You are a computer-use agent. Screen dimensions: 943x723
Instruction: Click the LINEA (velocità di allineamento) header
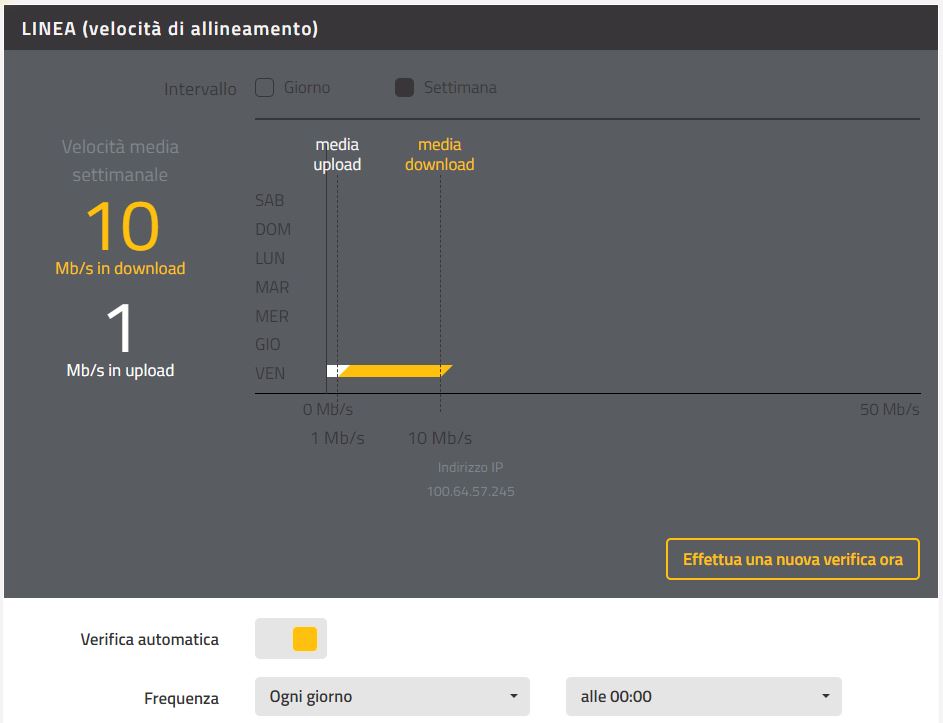(170, 28)
